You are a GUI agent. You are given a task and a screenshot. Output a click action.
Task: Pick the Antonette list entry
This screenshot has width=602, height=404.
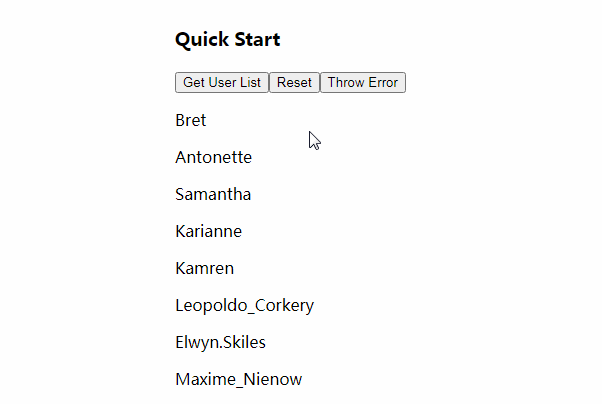[x=213, y=158]
